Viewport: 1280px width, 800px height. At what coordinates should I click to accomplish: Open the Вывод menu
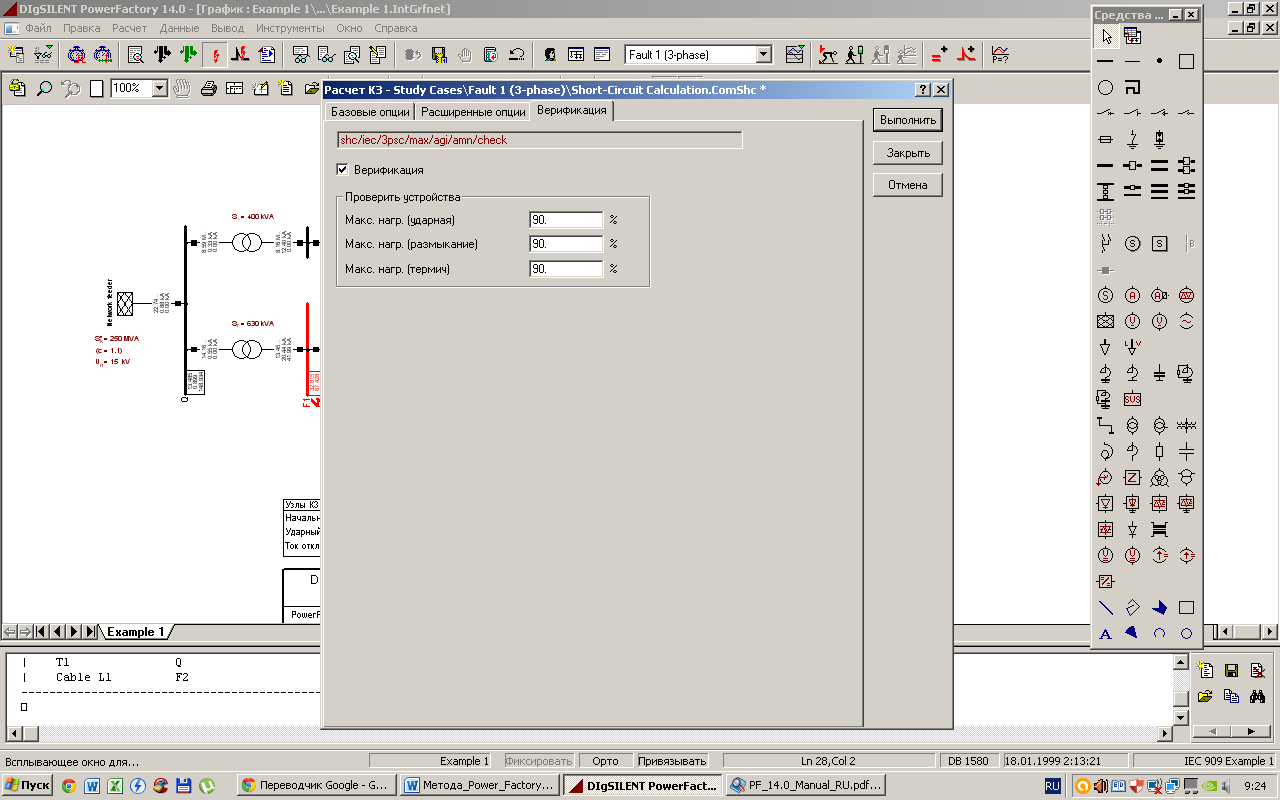click(x=228, y=28)
